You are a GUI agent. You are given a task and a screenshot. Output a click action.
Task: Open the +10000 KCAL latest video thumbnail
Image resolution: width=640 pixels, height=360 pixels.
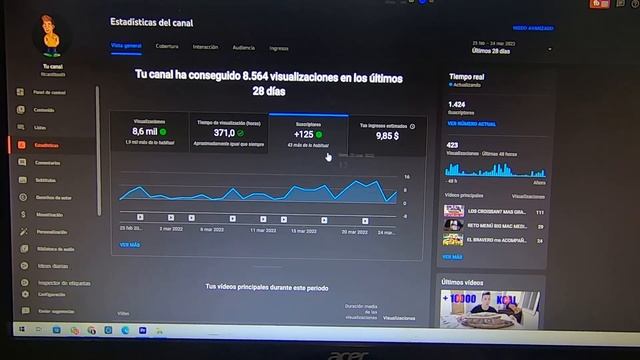point(489,309)
